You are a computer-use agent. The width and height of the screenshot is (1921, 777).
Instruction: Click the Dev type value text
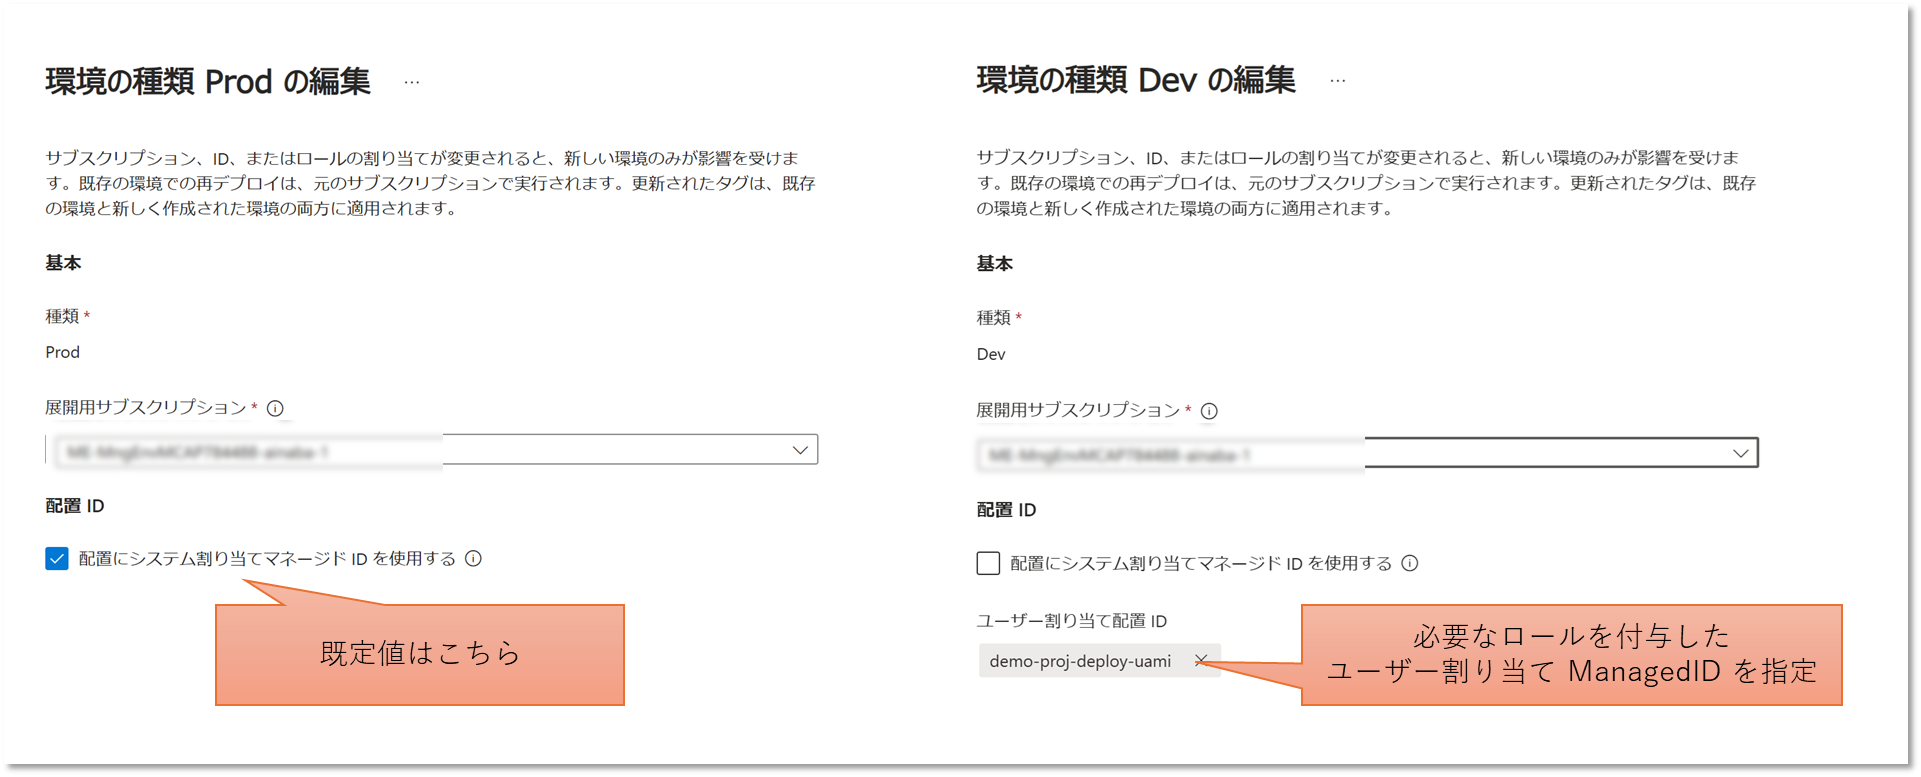[x=991, y=354]
